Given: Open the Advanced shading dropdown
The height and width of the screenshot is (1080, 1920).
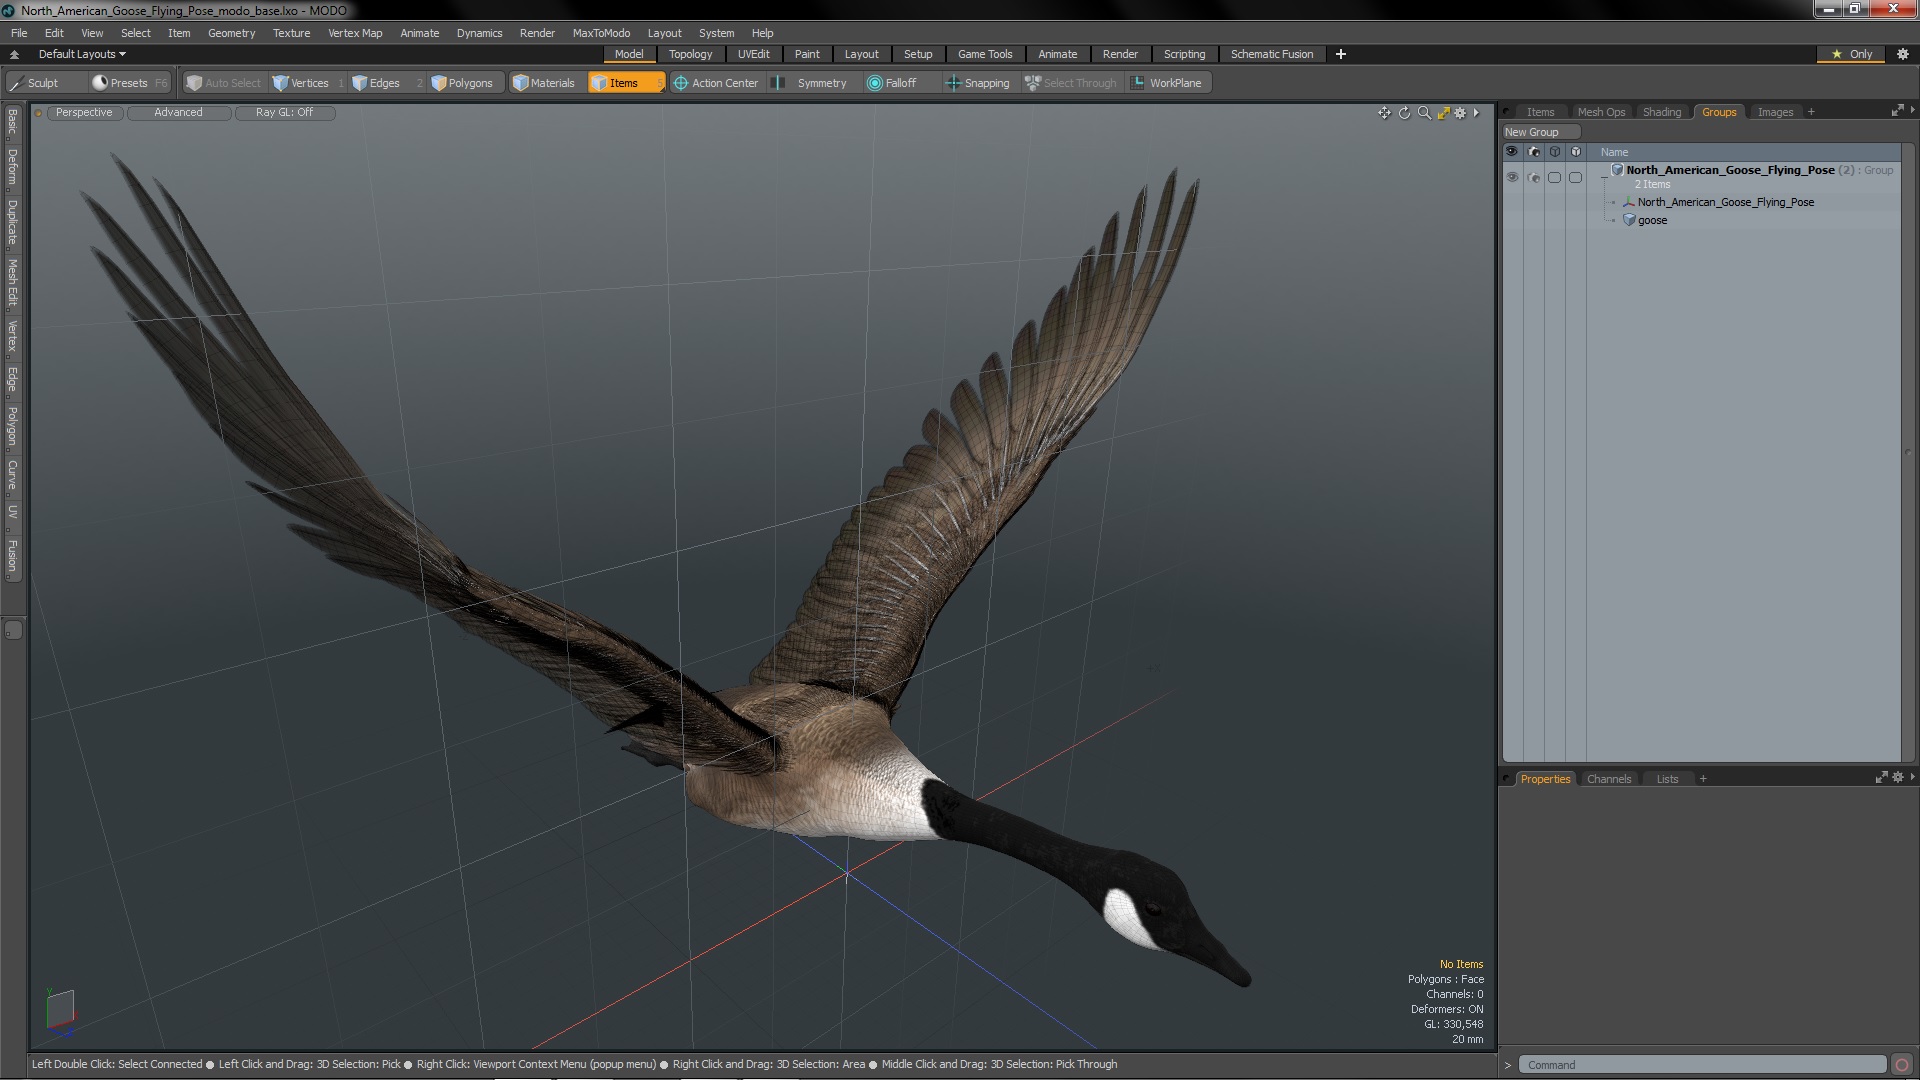Looking at the screenshot, I should pyautogui.click(x=178, y=112).
